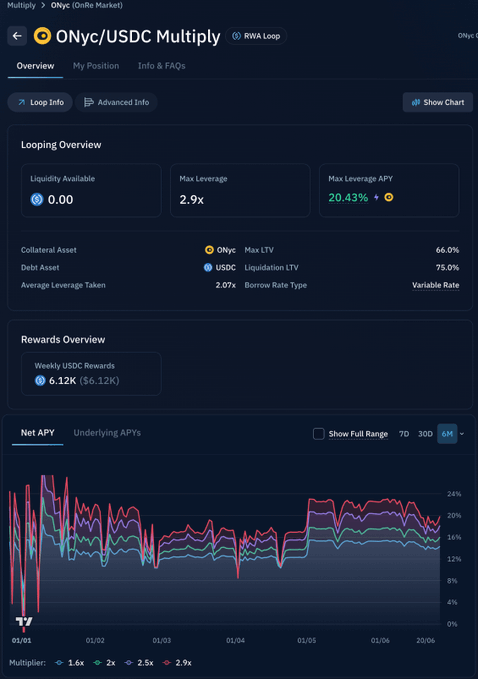Click the Variable Rate link
The height and width of the screenshot is (679, 478).
[436, 285]
